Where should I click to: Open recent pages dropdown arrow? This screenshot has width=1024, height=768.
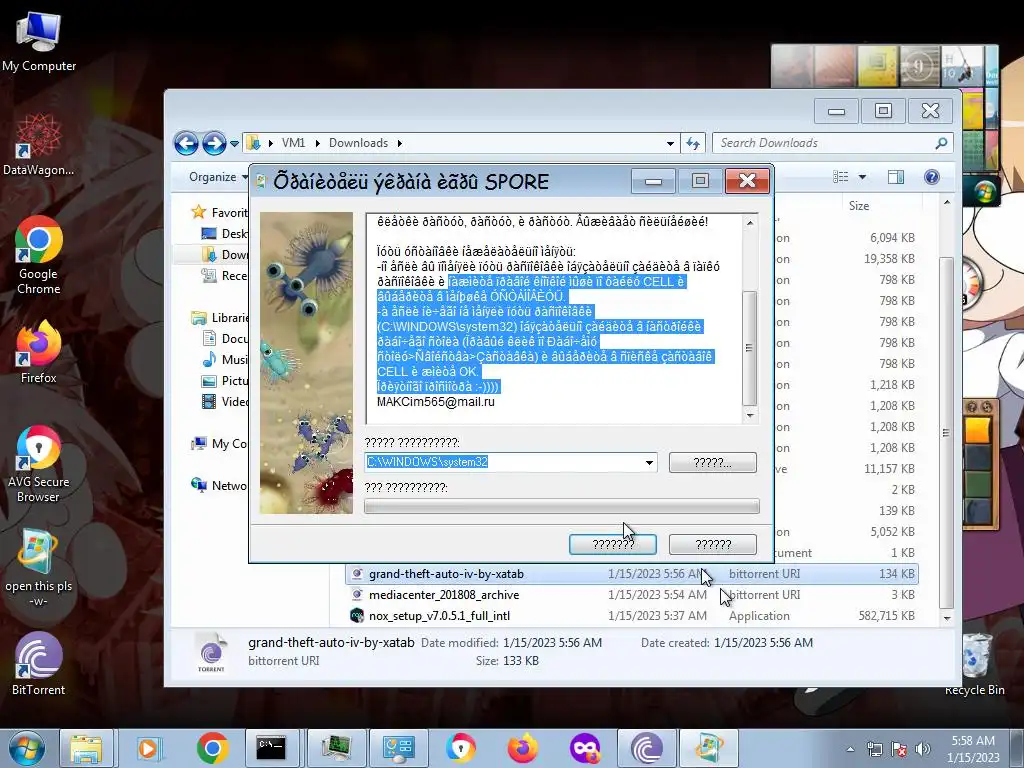click(234, 143)
